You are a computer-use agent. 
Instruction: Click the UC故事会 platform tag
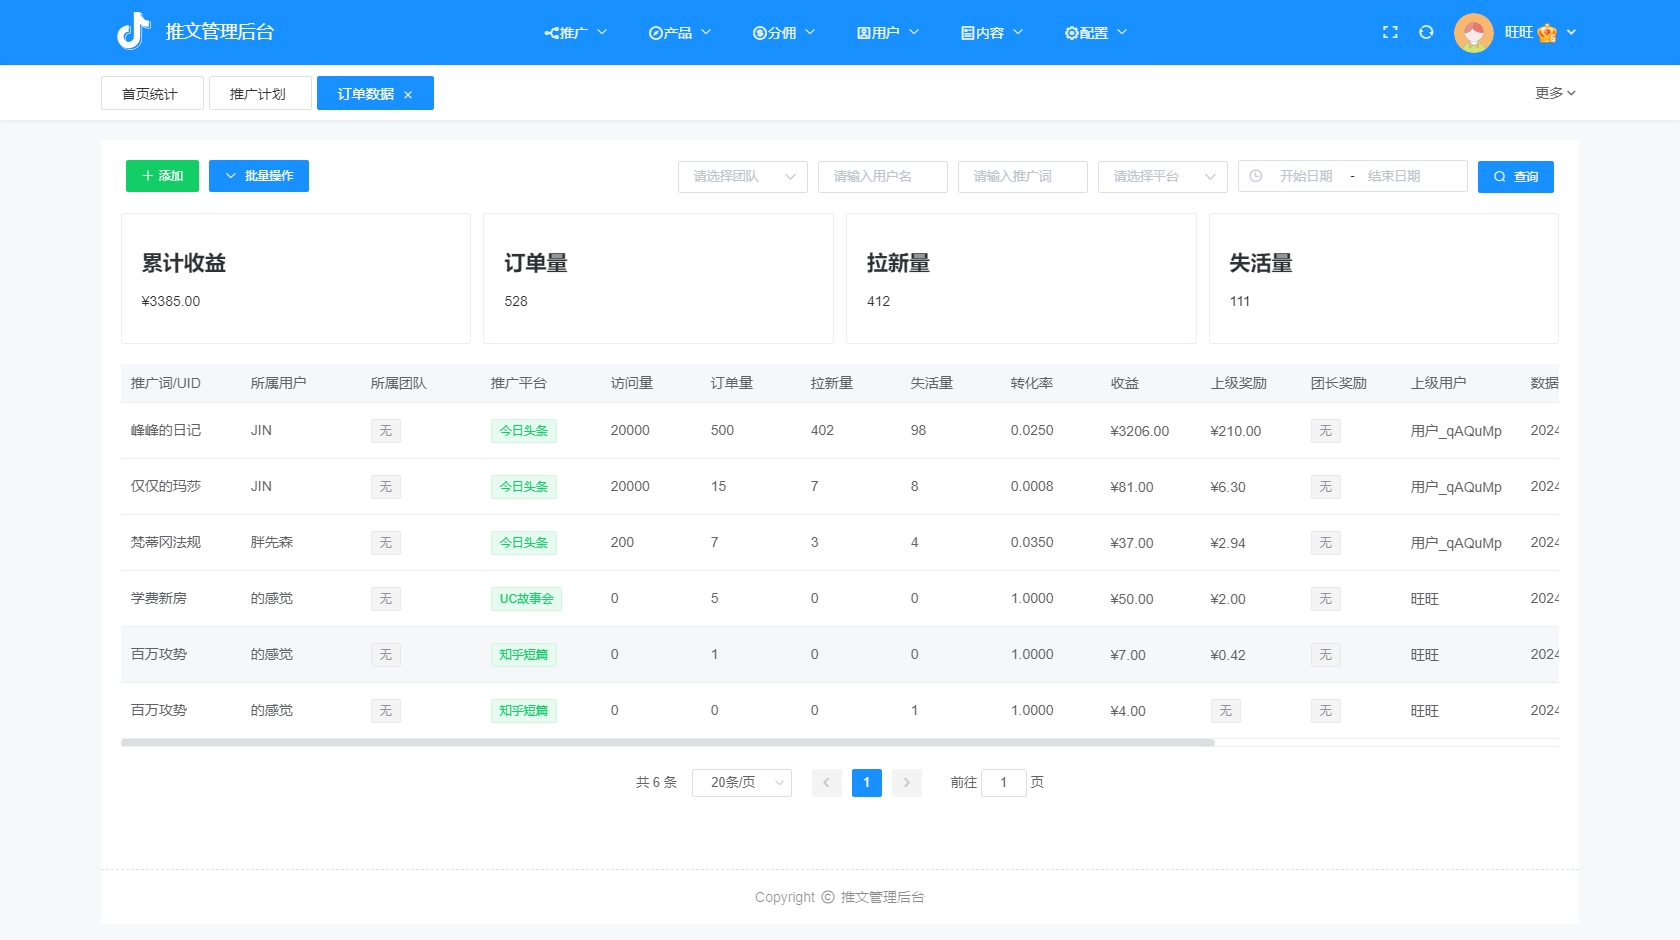[x=526, y=599]
